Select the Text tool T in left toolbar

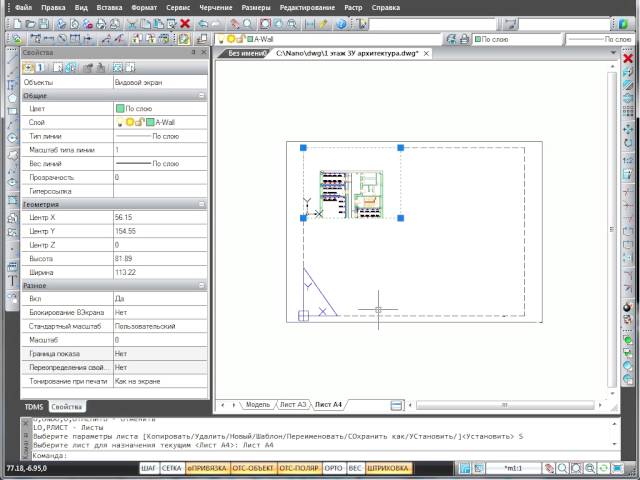pos(12,281)
